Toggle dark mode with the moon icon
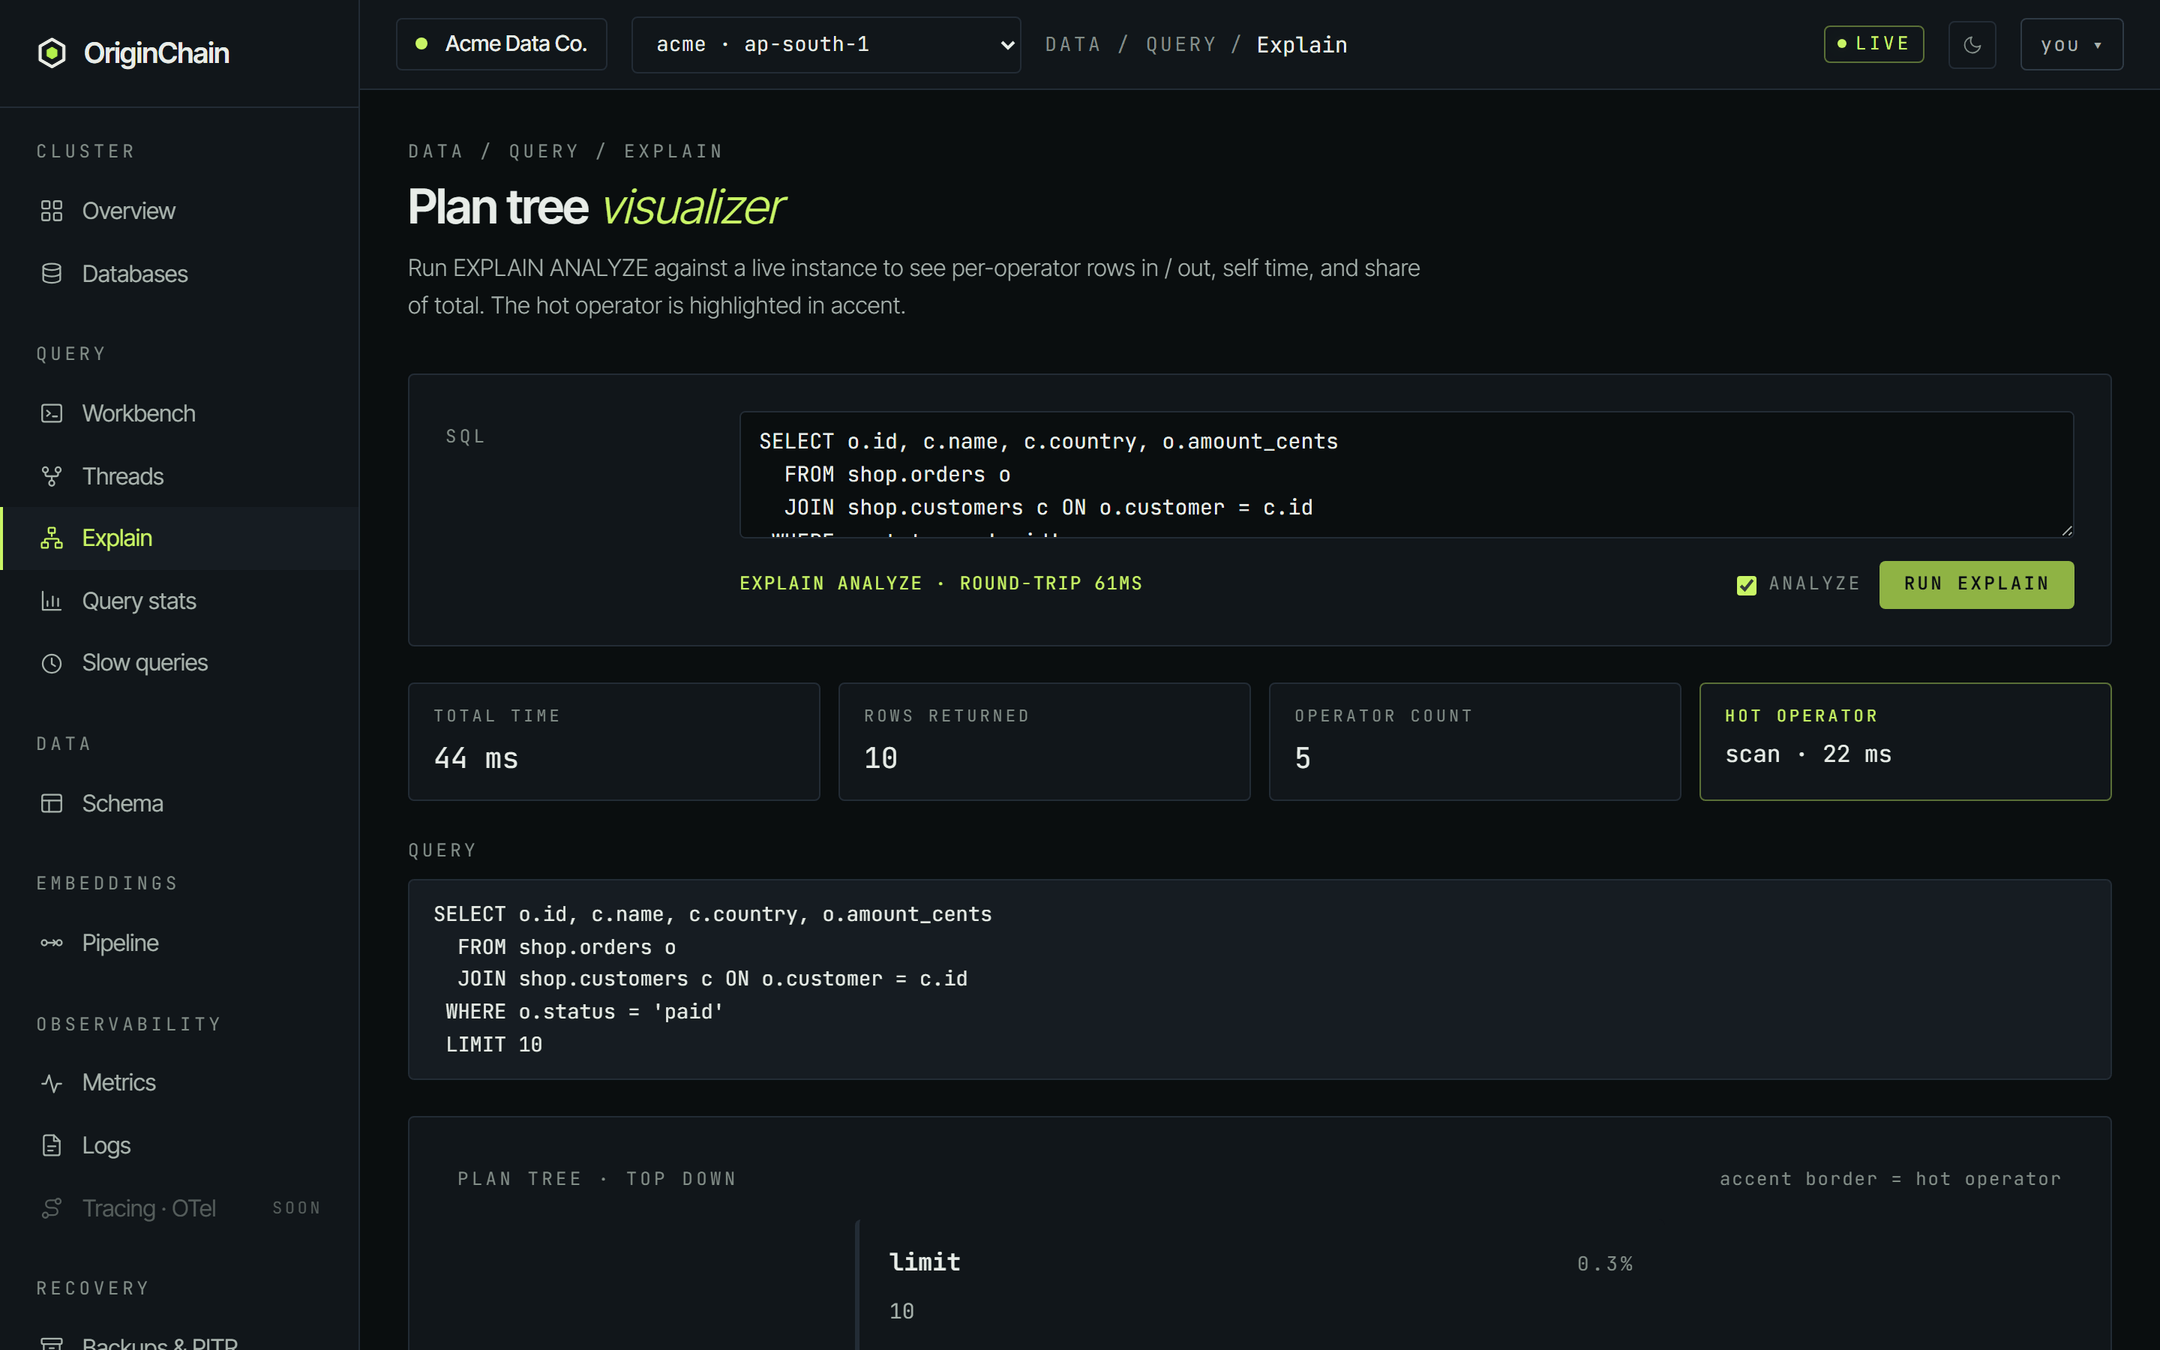This screenshot has width=2160, height=1350. (x=1972, y=45)
